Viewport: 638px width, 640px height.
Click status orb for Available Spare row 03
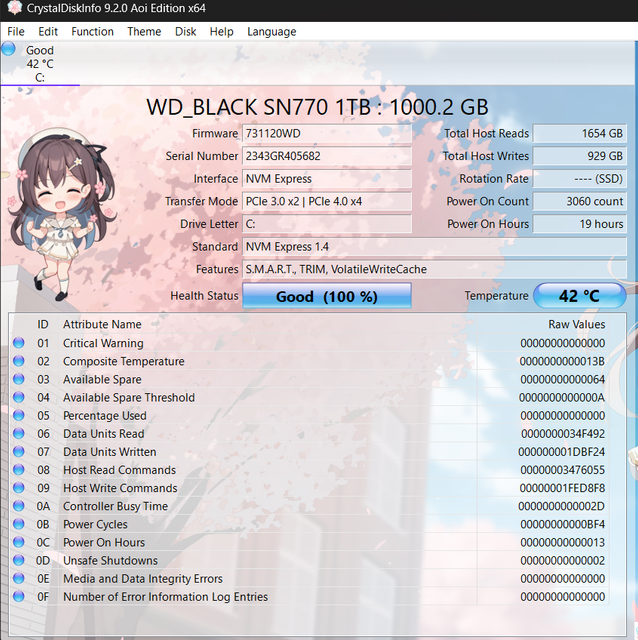(19, 379)
